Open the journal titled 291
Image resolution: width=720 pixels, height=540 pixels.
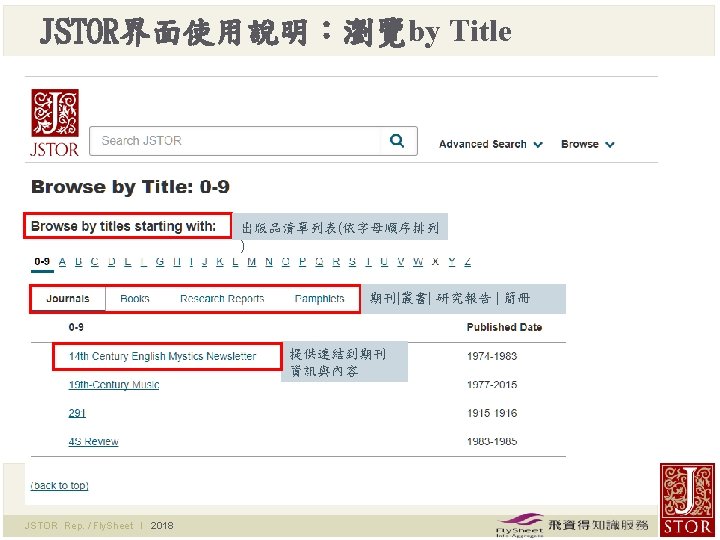[77, 413]
